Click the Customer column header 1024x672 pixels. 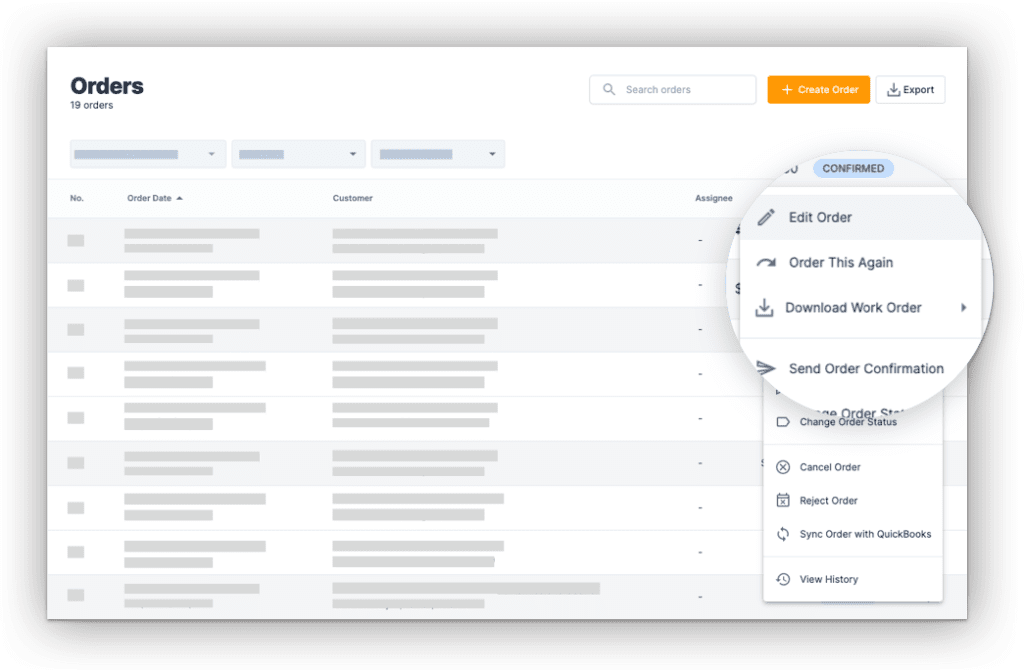(353, 198)
